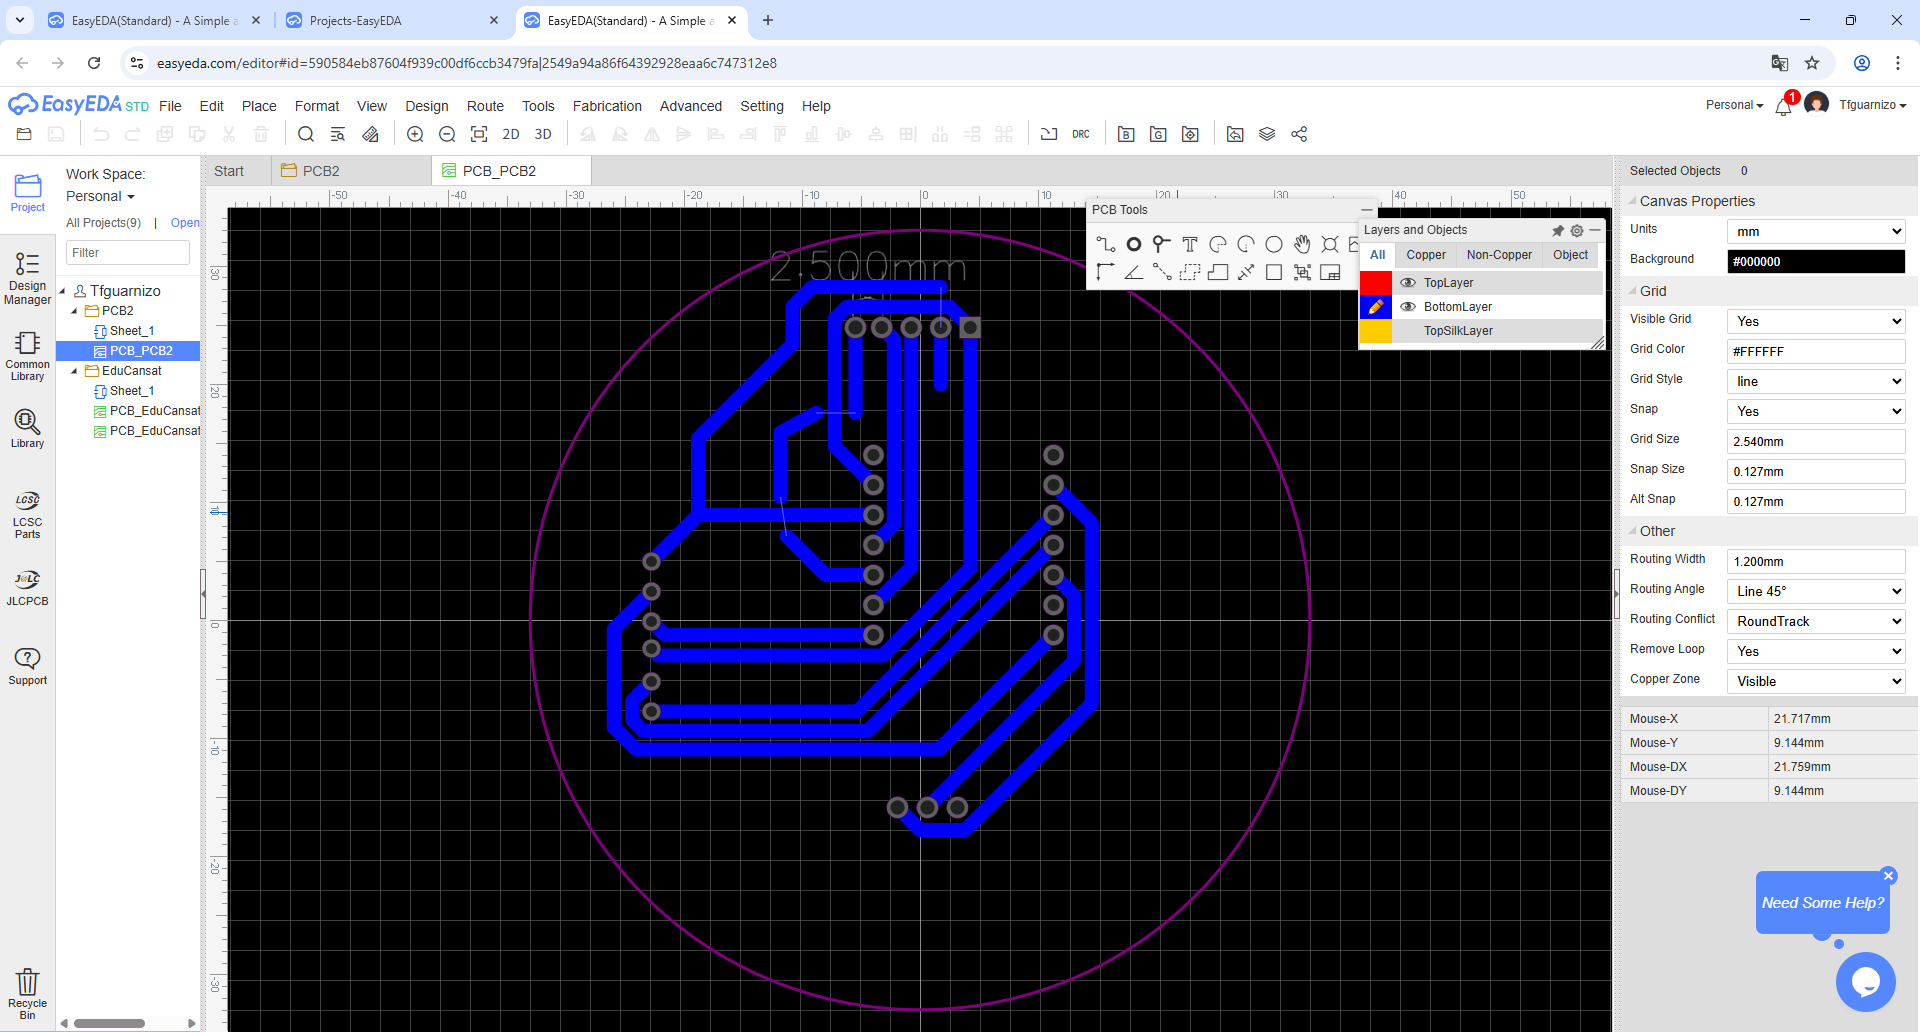Click the All Projects(9) link
This screenshot has height=1032, width=1920.
[103, 223]
